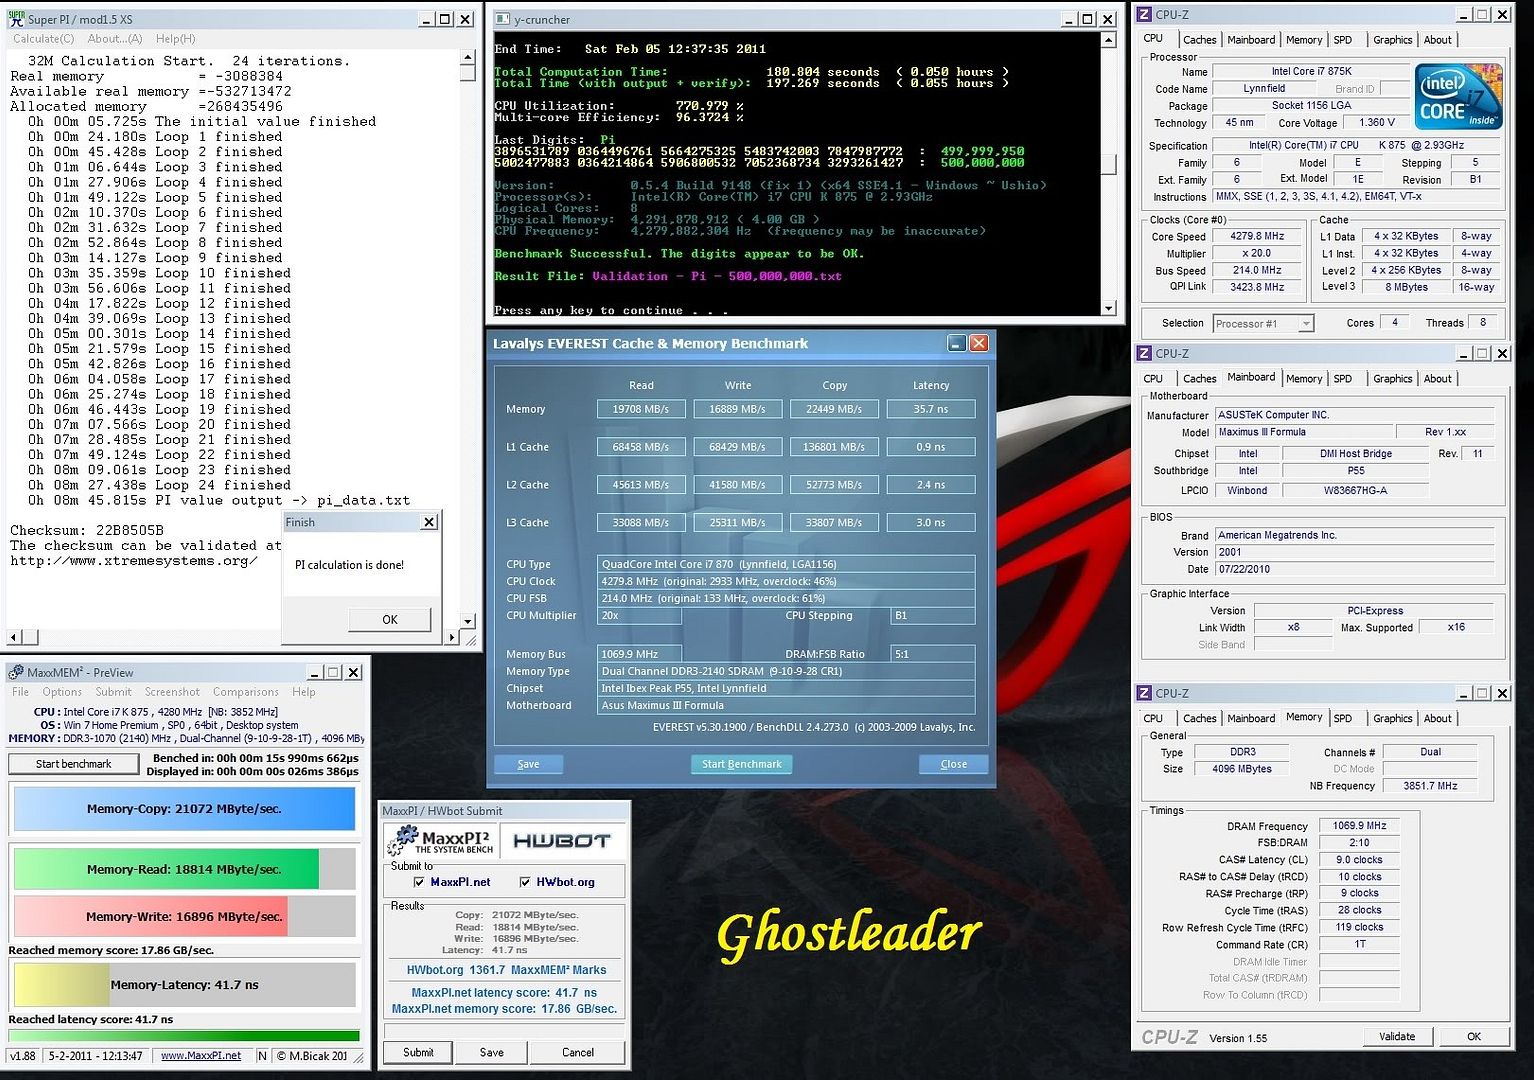Click Start benchmark in MaxxMEM
The image size is (1534, 1080).
click(74, 764)
